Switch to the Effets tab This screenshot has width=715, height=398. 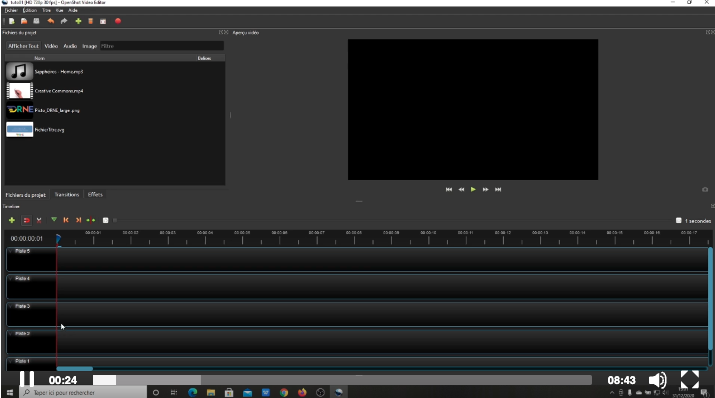(95, 195)
